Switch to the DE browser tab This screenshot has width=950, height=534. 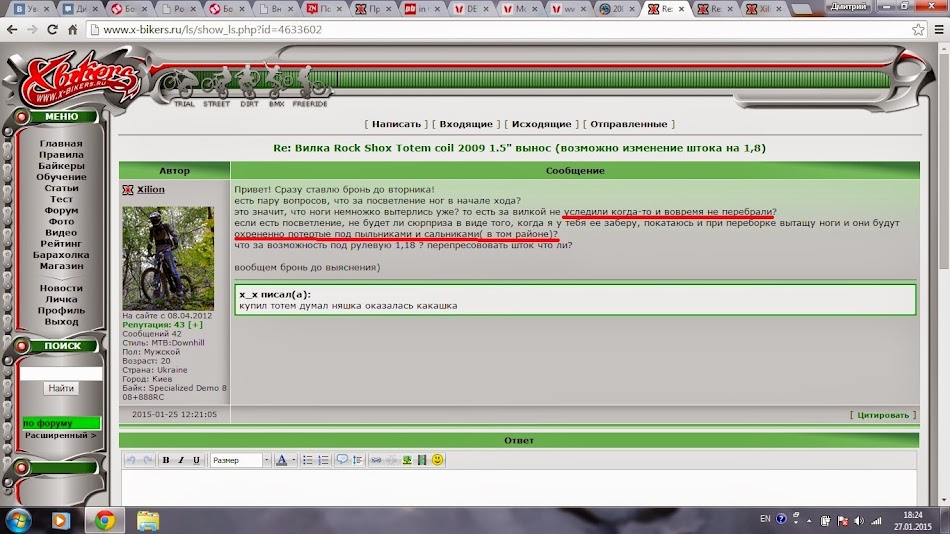click(471, 8)
